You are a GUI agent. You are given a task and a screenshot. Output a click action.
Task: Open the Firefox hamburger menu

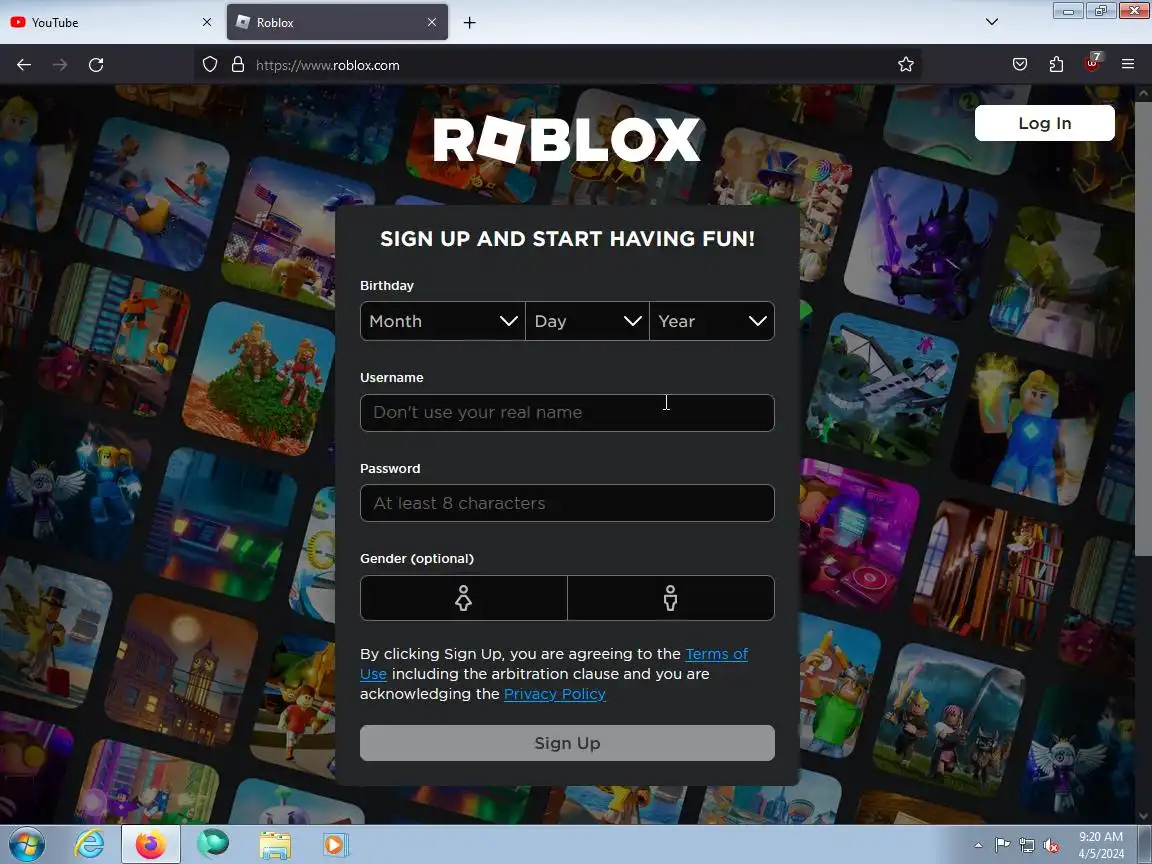click(x=1128, y=65)
